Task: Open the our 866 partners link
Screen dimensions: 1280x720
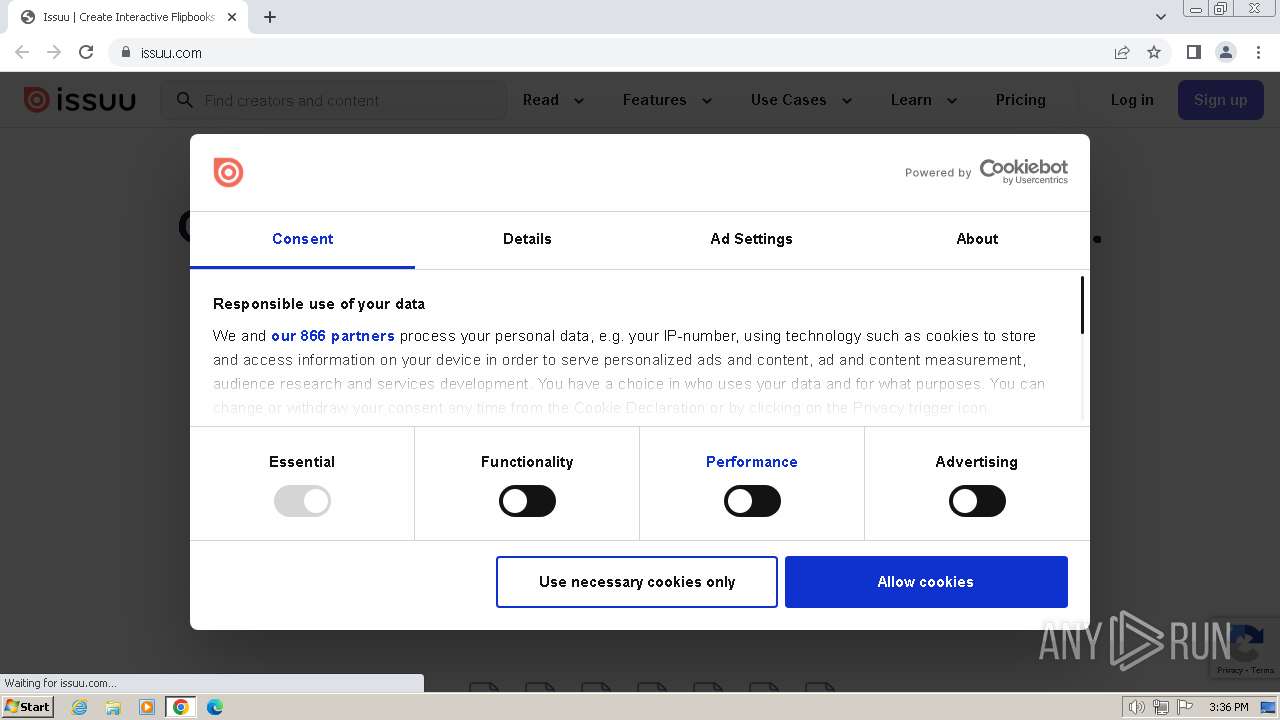Action: [333, 336]
